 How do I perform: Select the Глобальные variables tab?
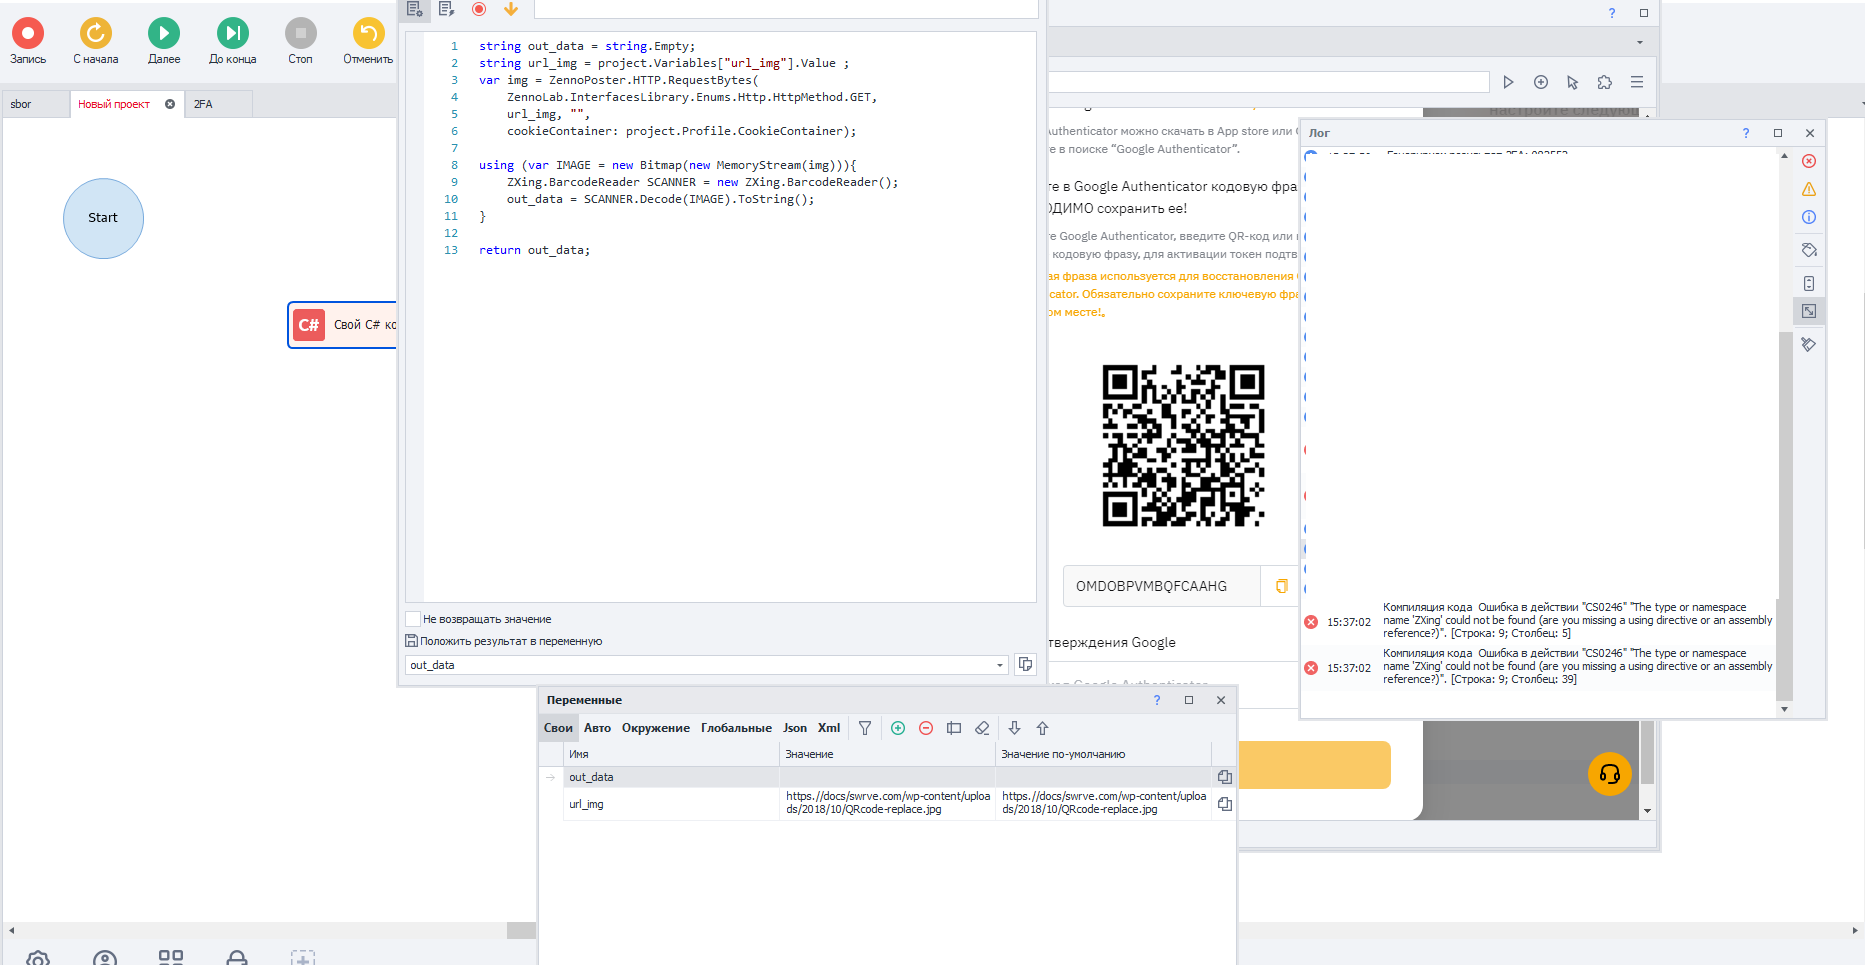(x=736, y=728)
